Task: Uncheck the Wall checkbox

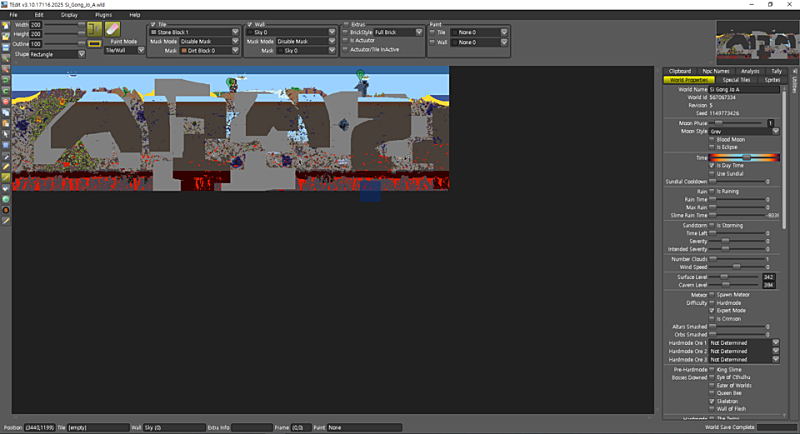Action: 249,24
